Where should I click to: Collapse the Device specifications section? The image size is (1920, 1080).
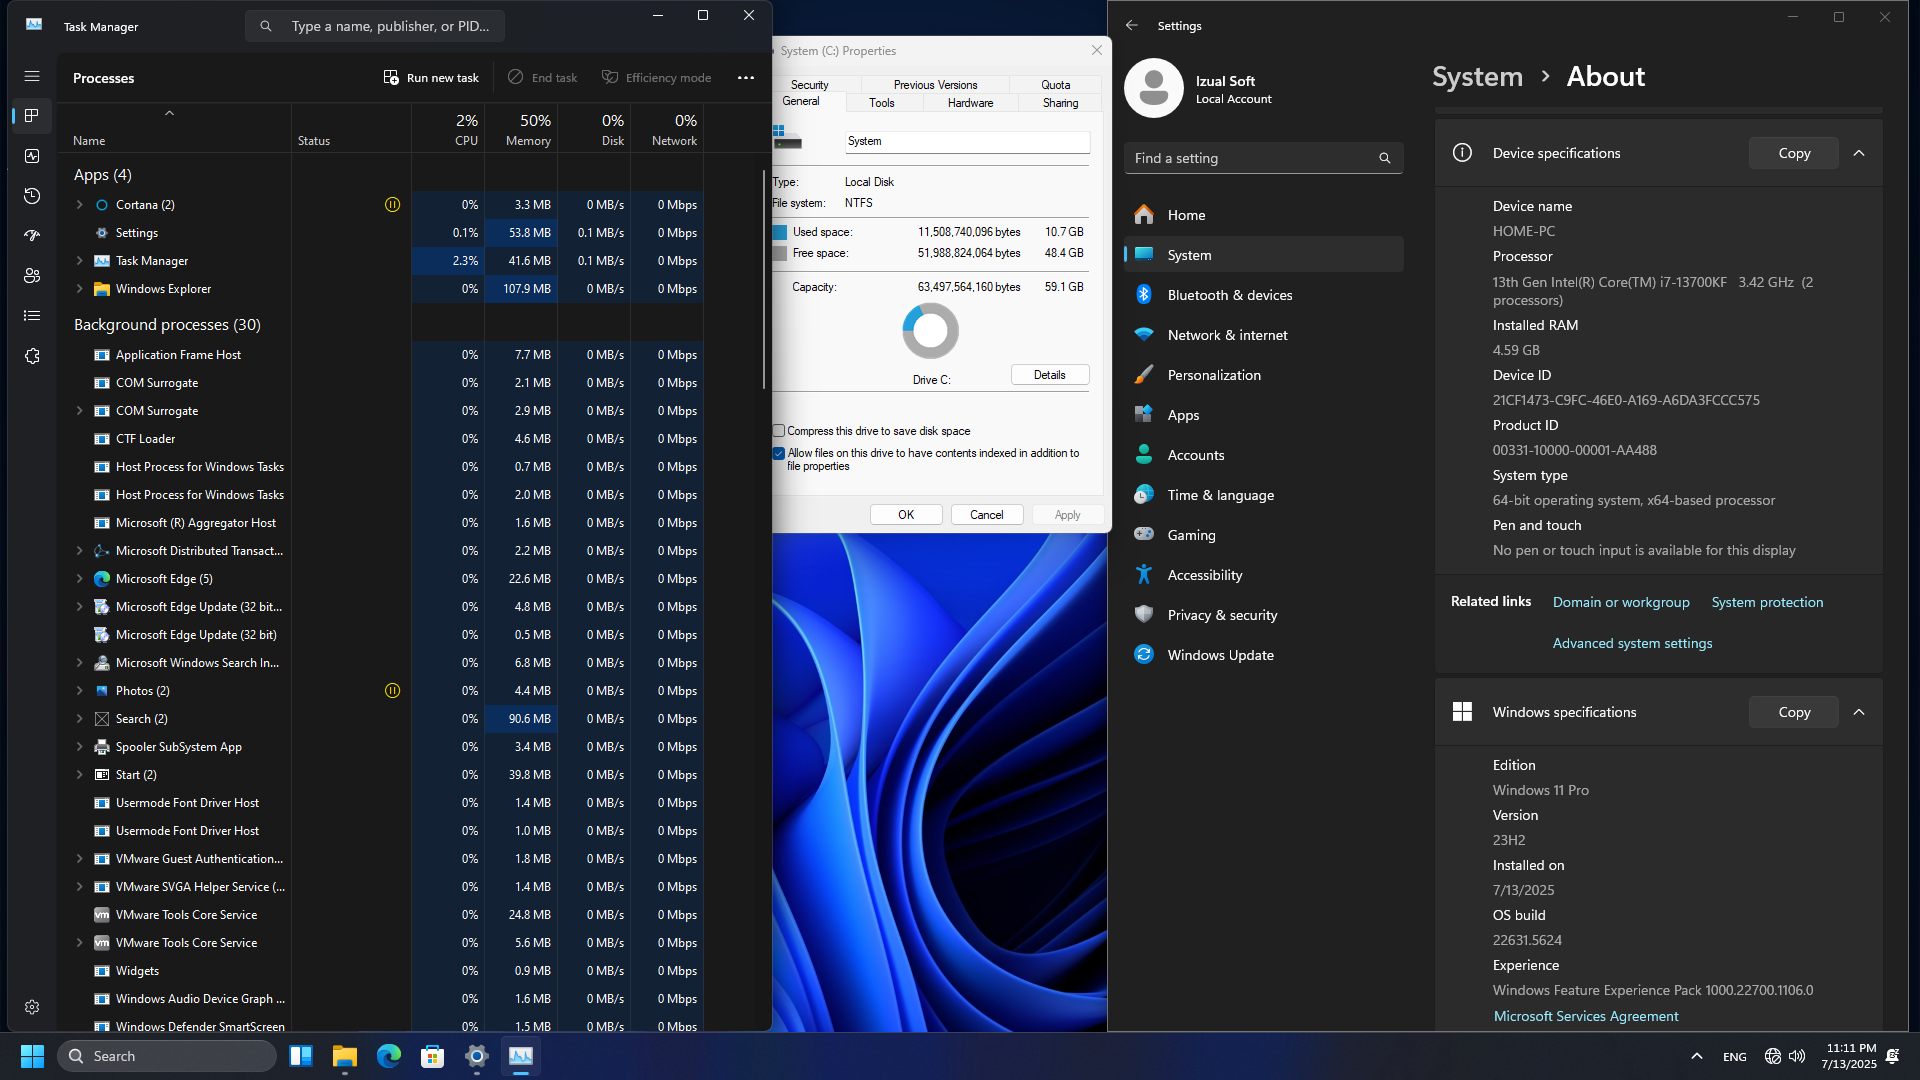pyautogui.click(x=1859, y=153)
